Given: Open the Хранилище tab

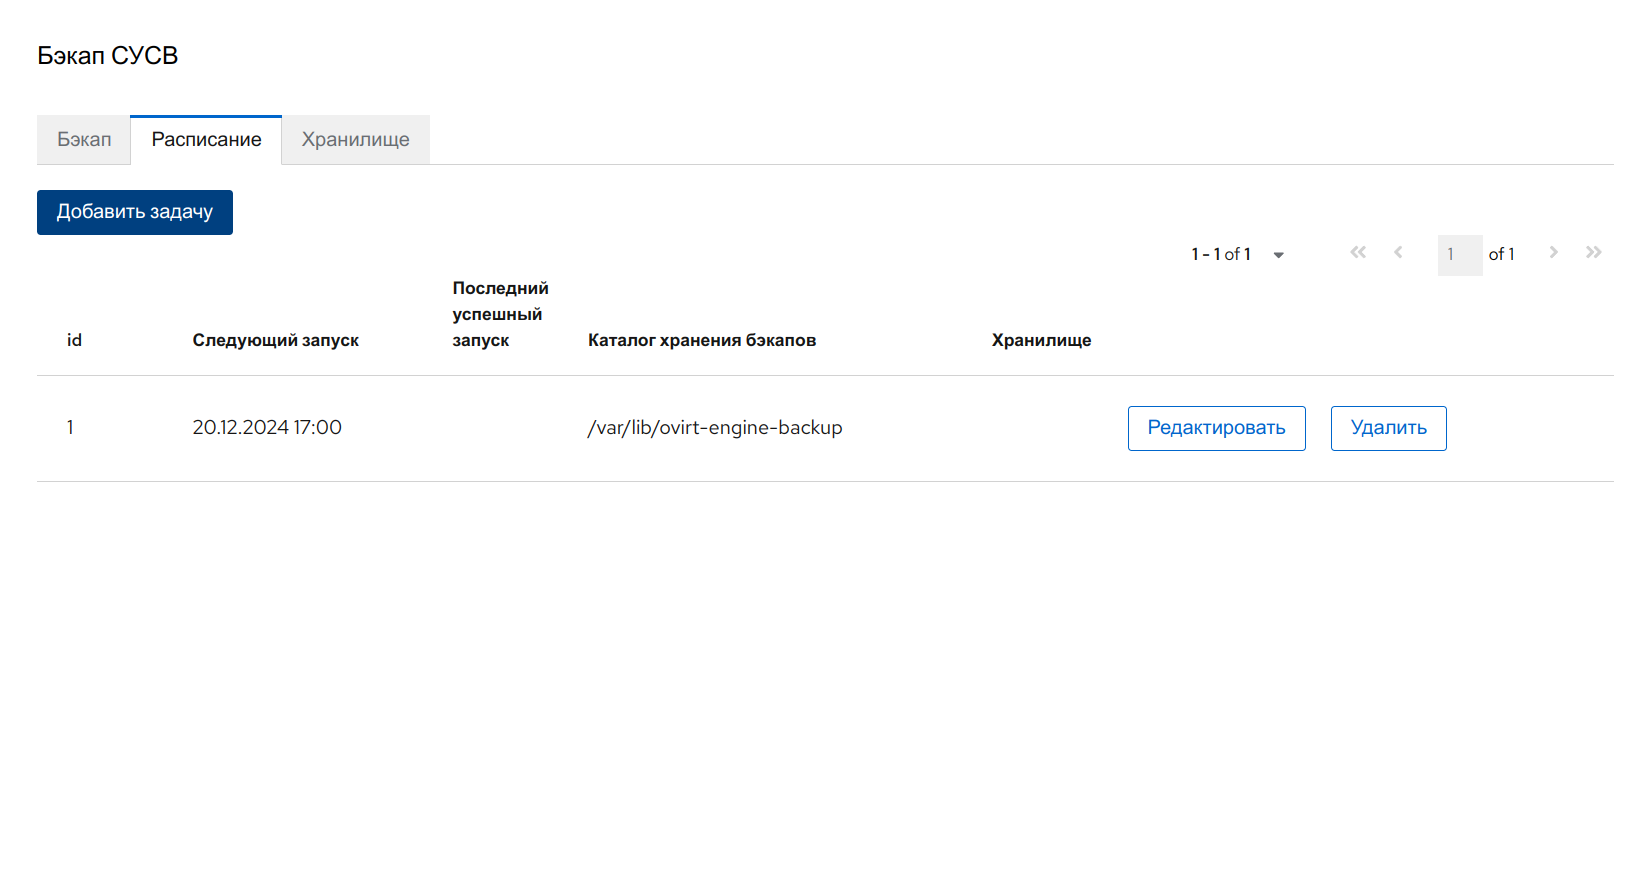Looking at the screenshot, I should (355, 140).
